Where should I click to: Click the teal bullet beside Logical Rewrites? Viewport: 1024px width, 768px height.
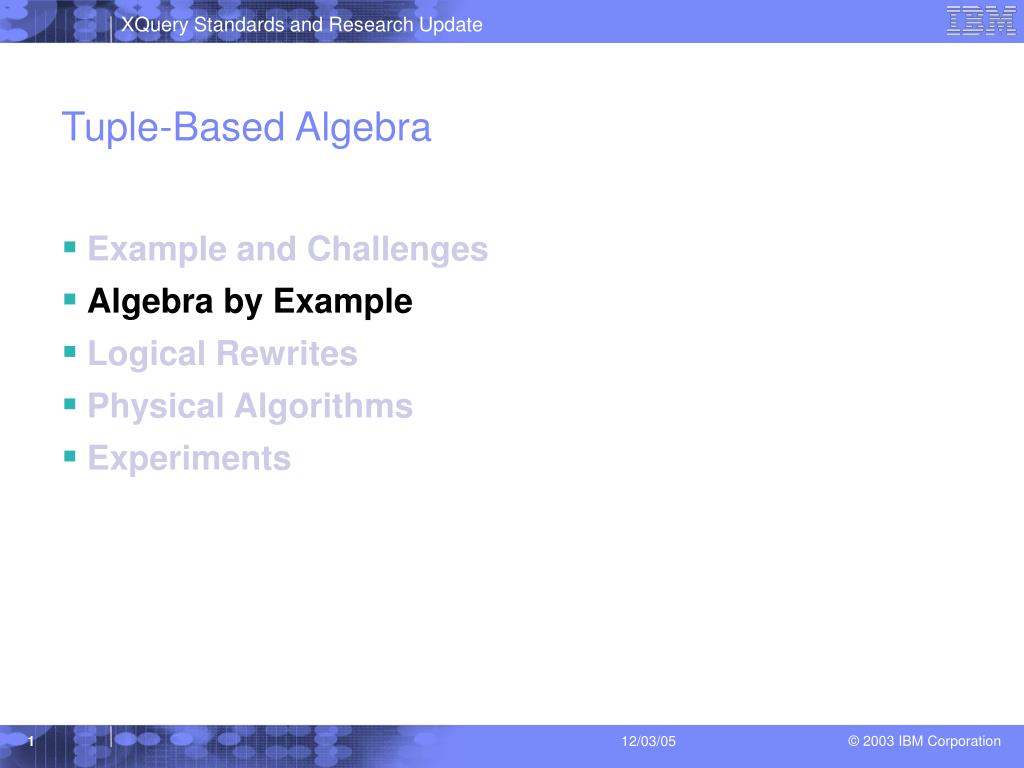coord(70,351)
